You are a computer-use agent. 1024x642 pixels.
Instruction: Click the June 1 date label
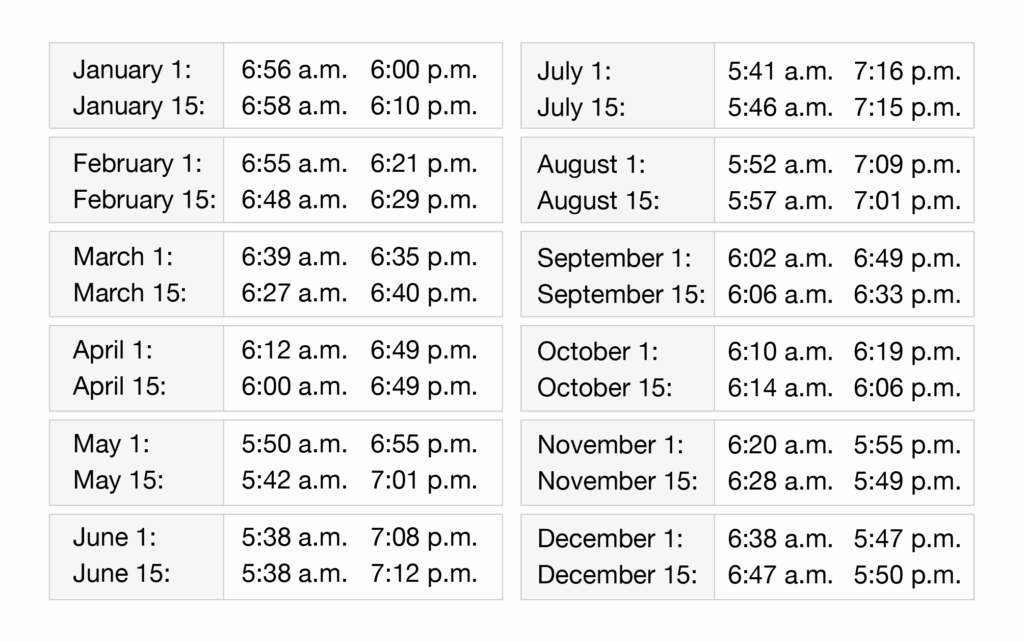tap(115, 538)
